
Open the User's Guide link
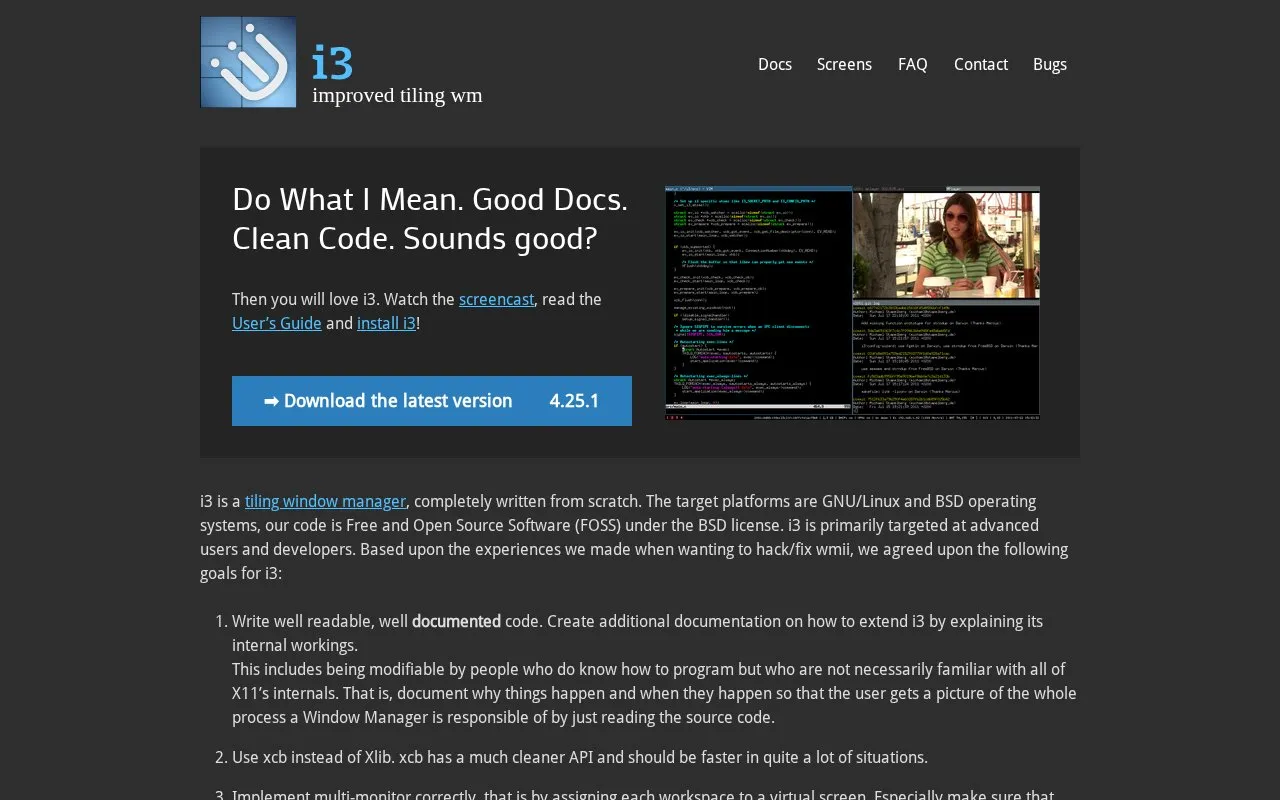(x=277, y=323)
